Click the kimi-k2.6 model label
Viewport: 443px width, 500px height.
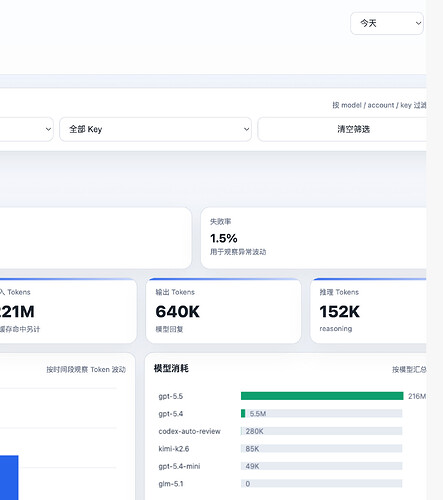[174, 449]
